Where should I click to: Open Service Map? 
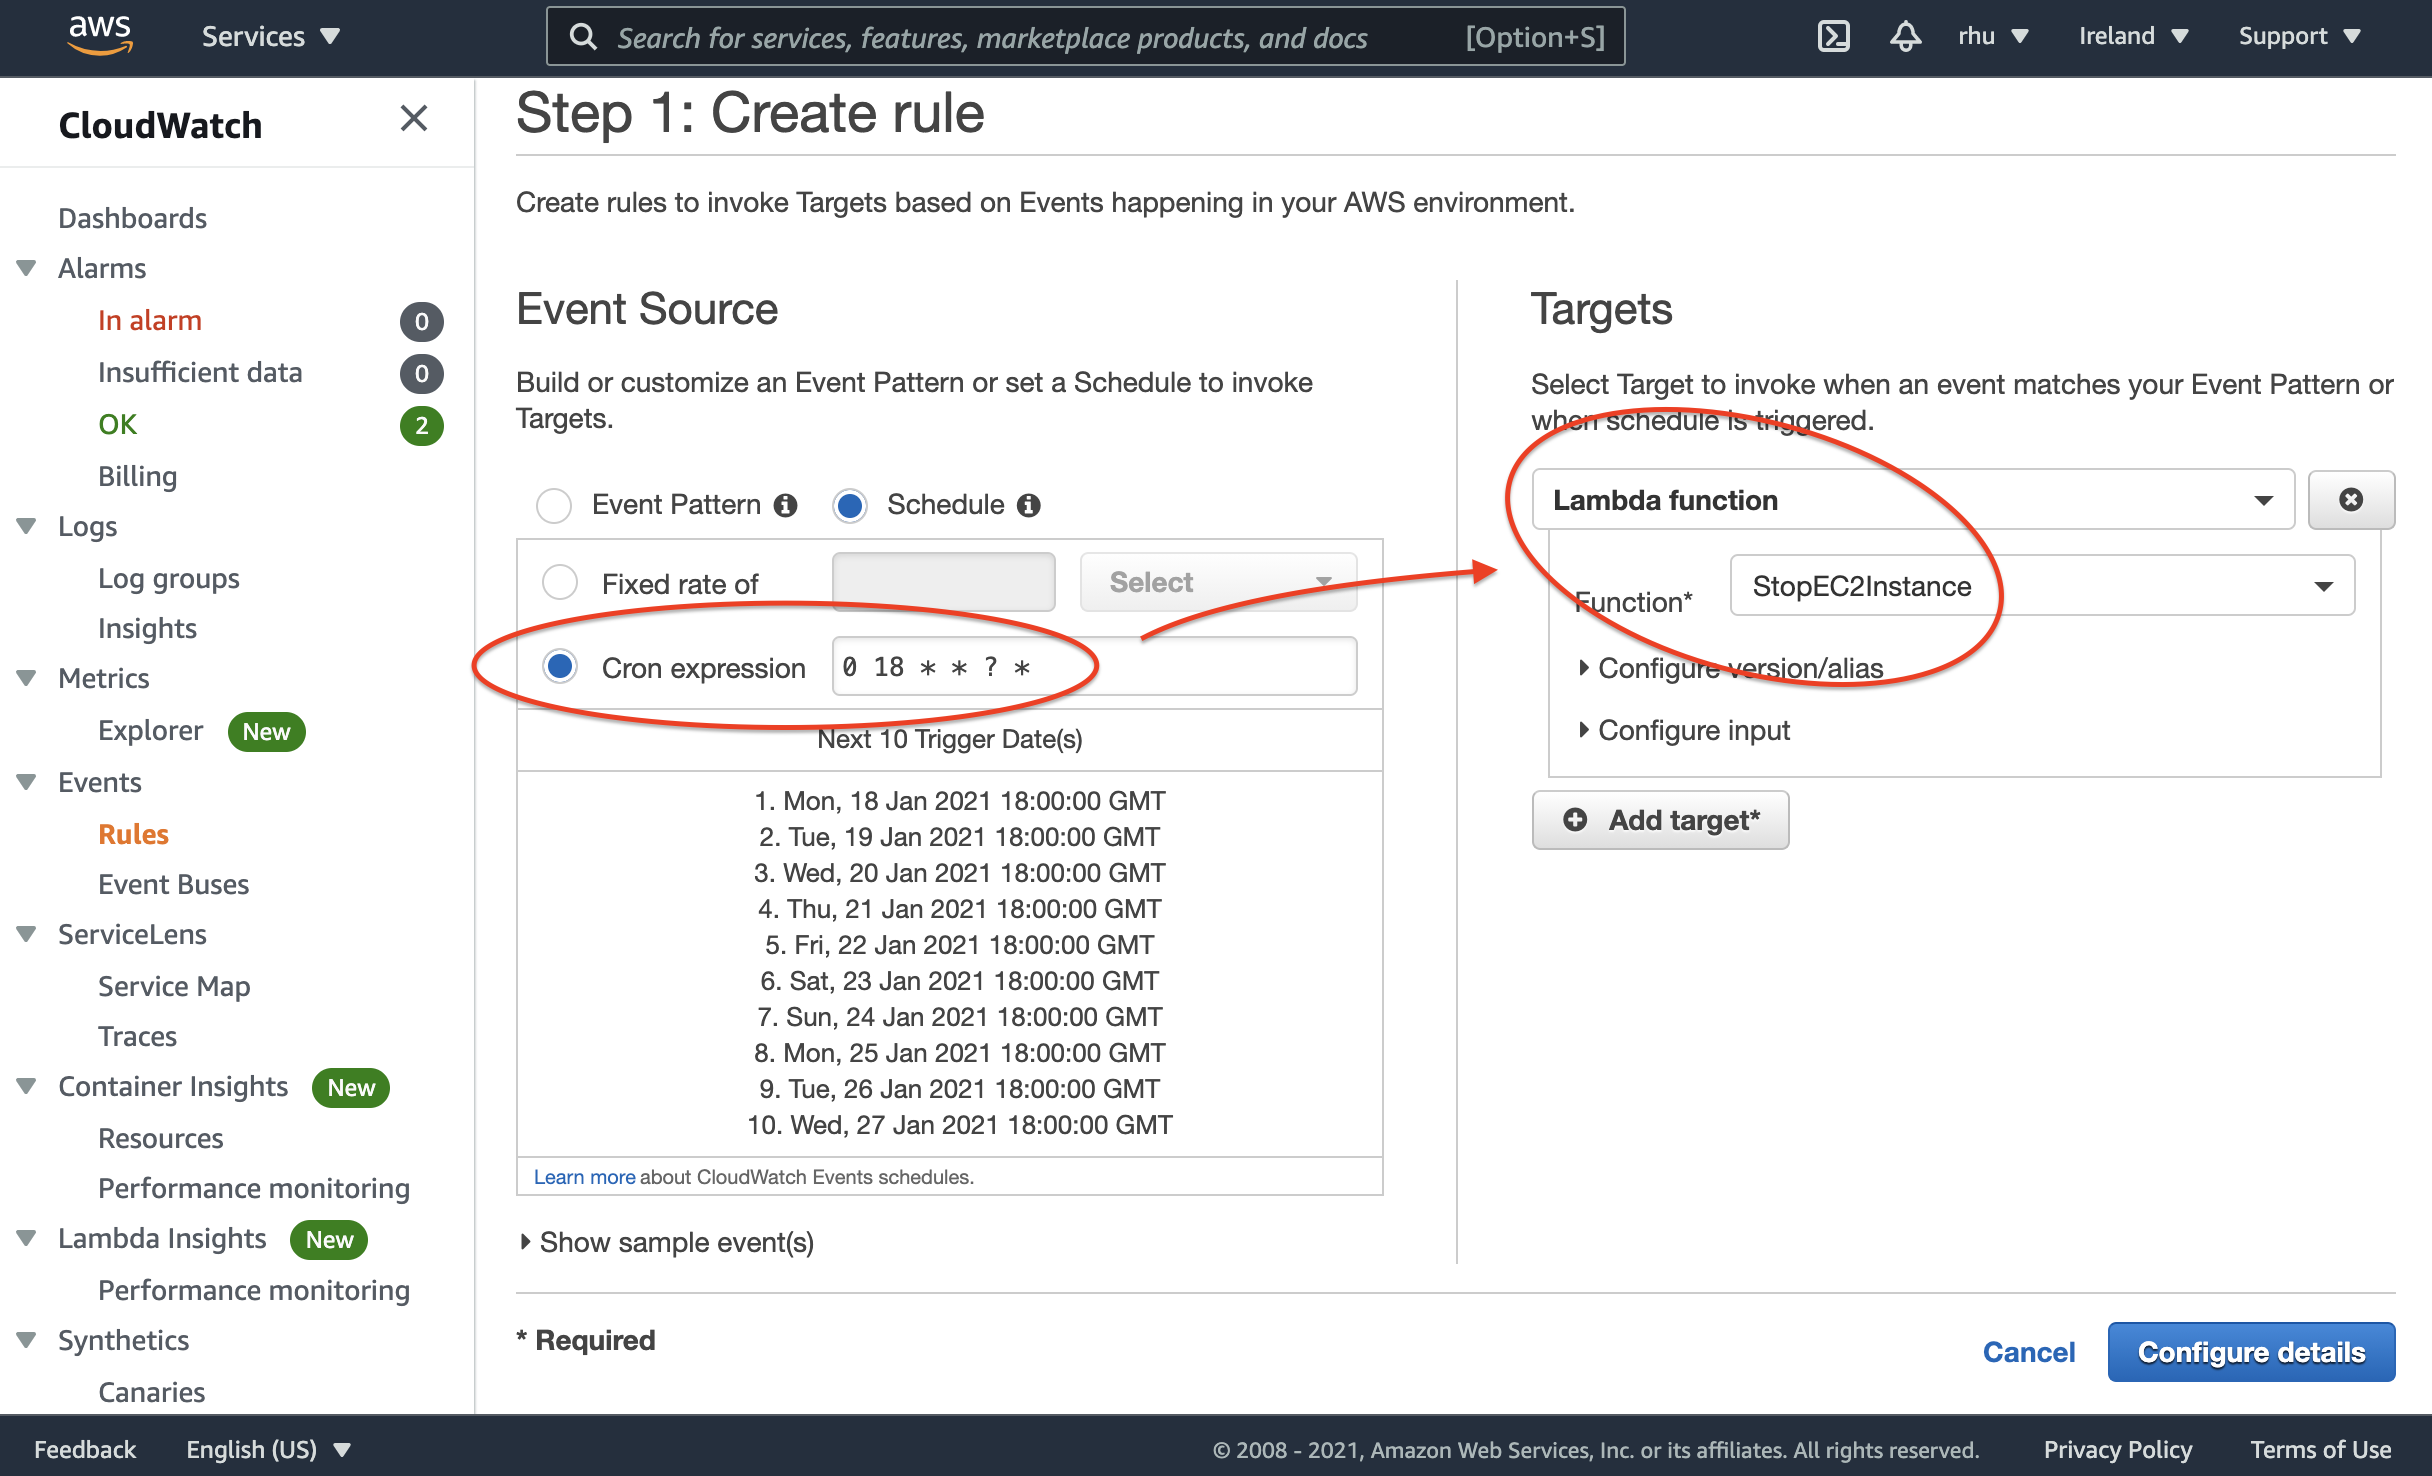click(x=174, y=986)
